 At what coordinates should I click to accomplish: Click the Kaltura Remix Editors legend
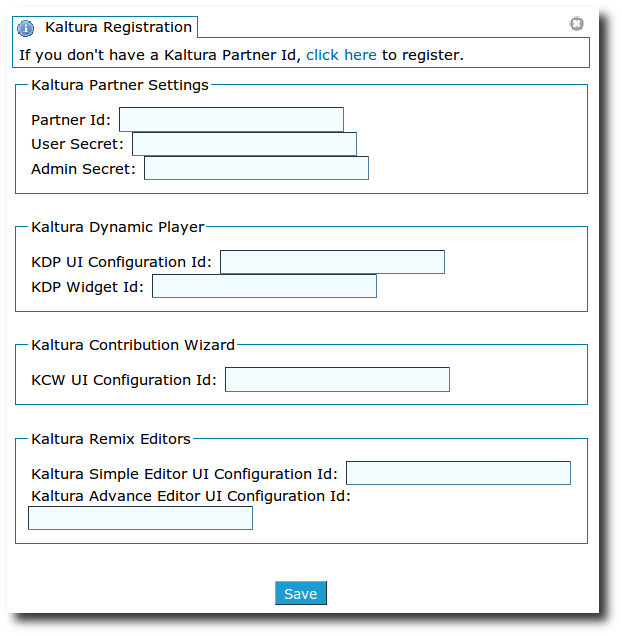111,439
